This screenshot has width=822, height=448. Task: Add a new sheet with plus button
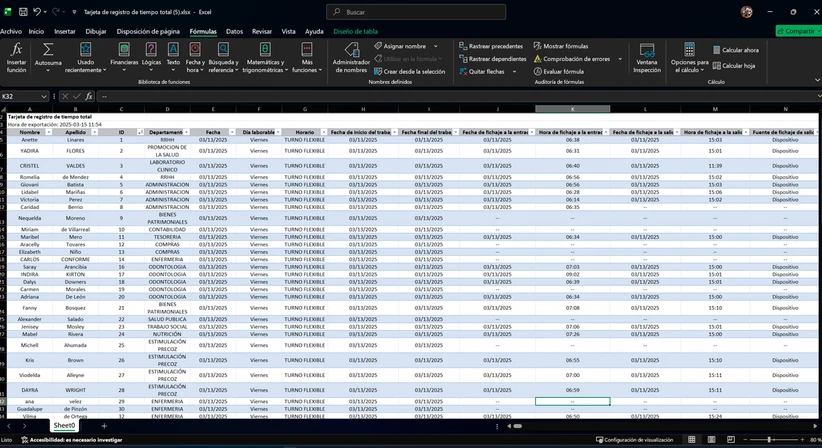pyautogui.click(x=104, y=426)
